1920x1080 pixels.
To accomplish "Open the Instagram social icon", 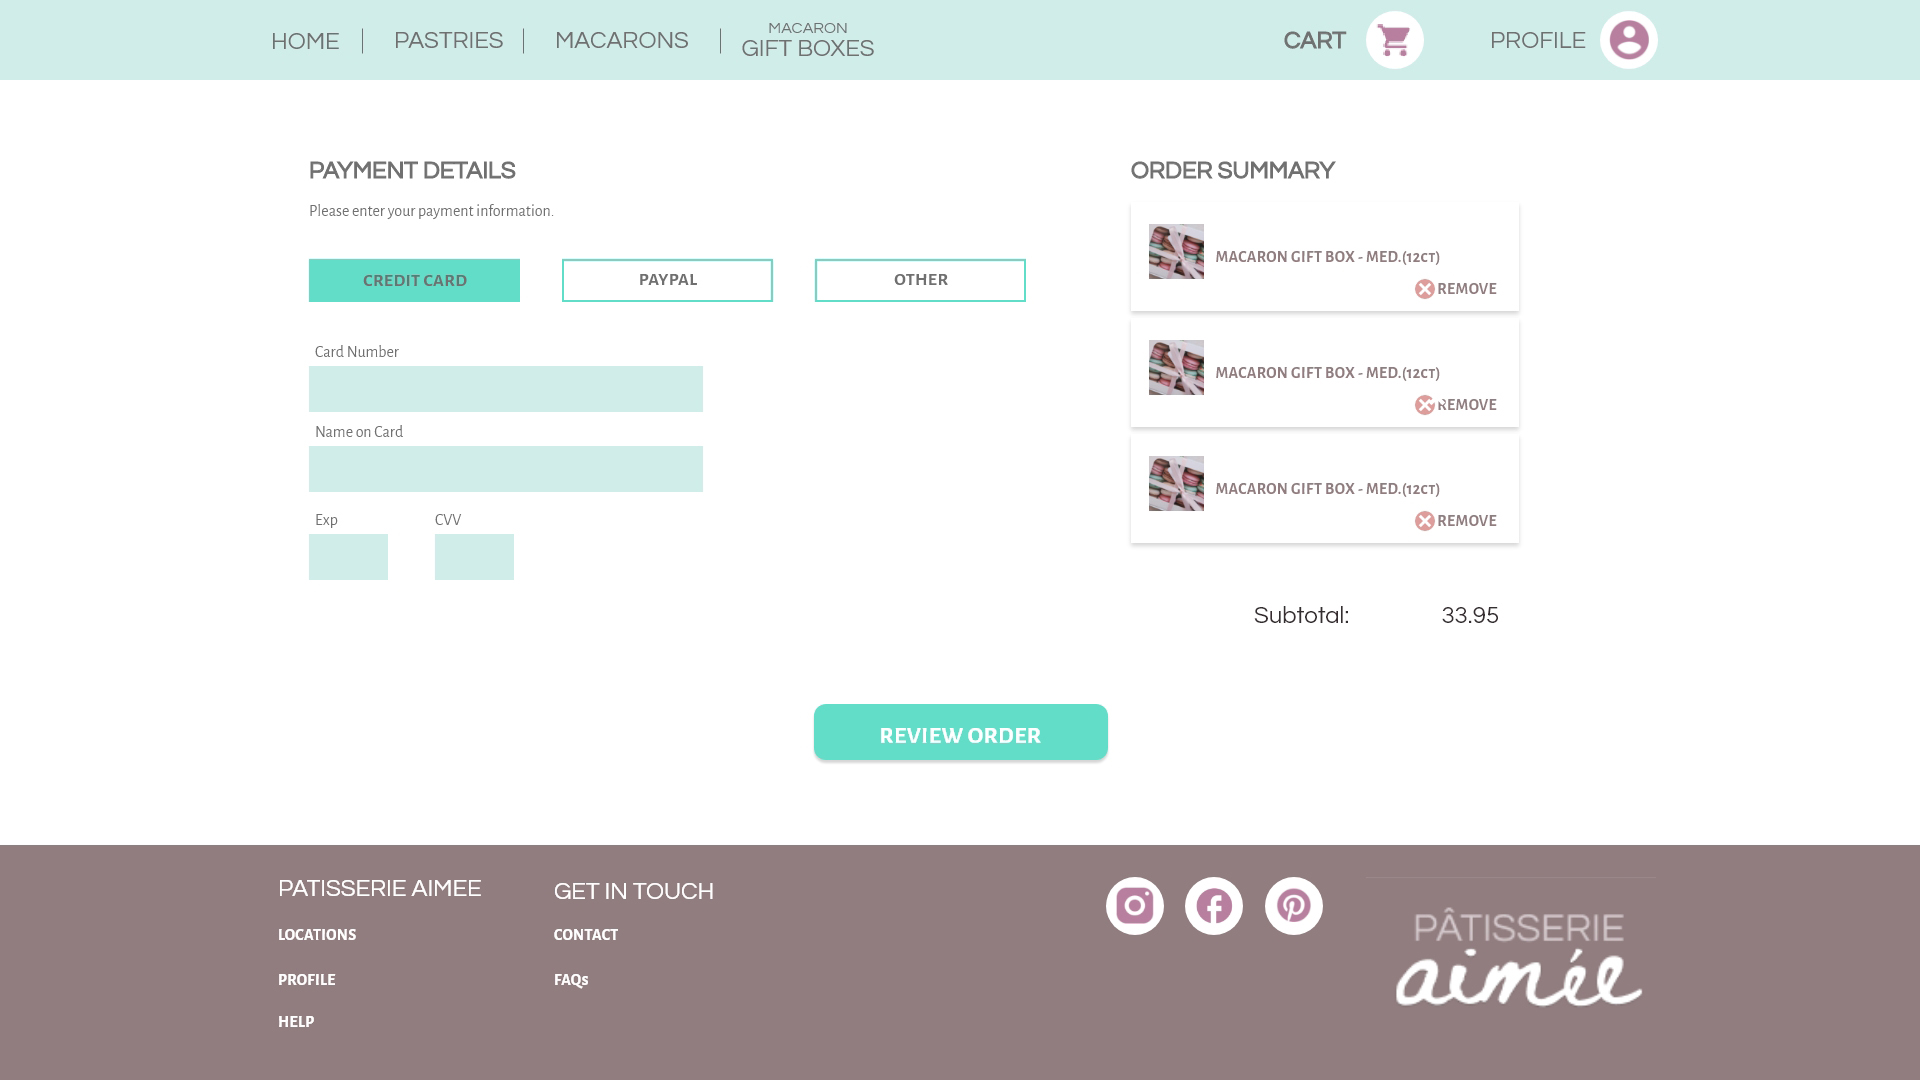I will [1134, 906].
